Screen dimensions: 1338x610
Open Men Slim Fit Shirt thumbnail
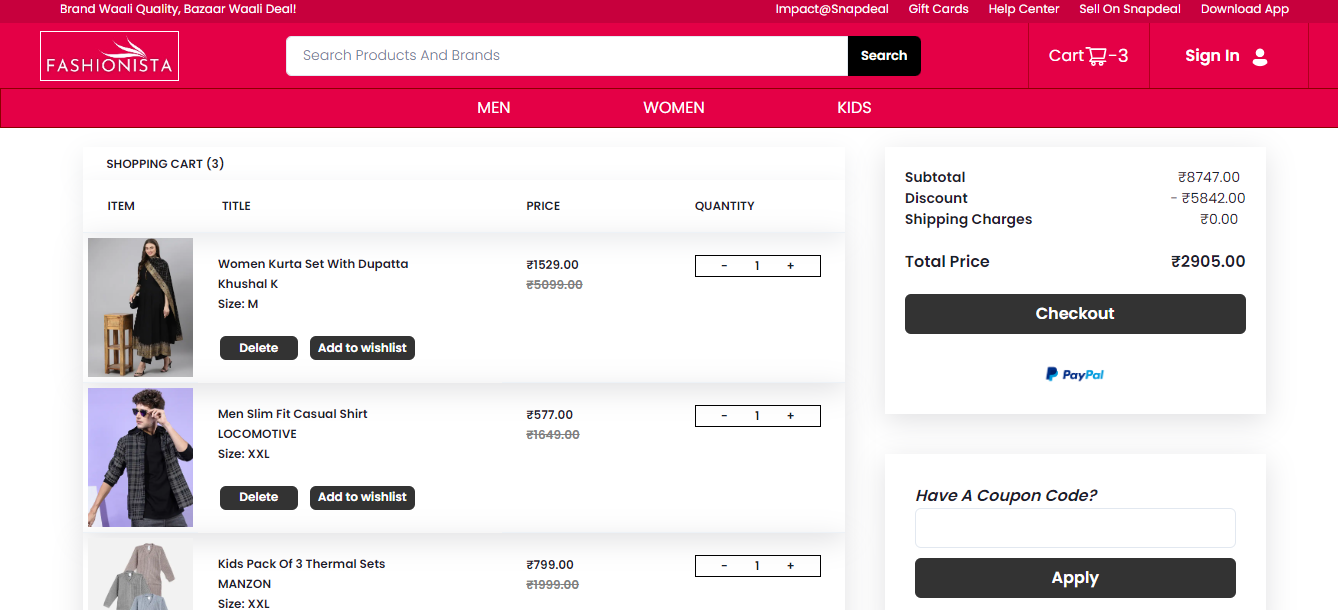tap(140, 457)
